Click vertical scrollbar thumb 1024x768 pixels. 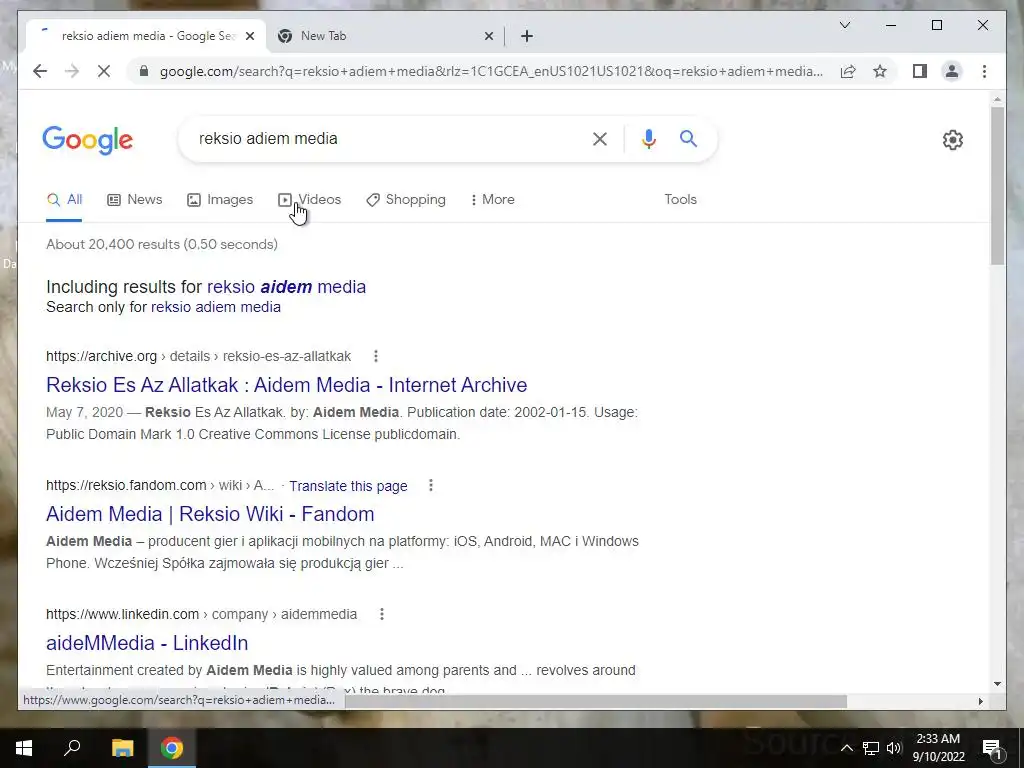pyautogui.click(x=997, y=185)
